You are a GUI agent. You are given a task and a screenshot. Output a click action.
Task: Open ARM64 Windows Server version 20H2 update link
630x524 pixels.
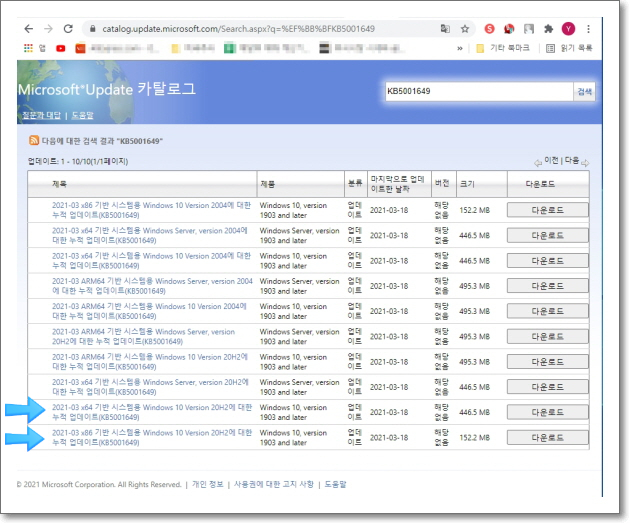(x=143, y=336)
